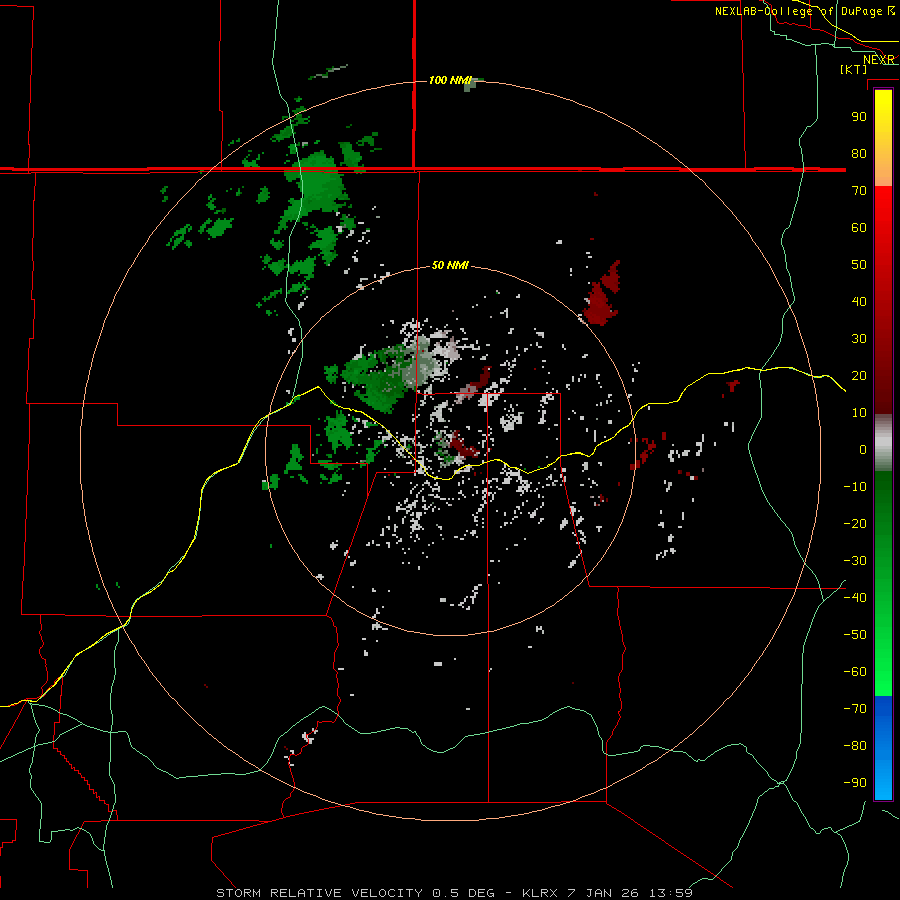Click the -70 knot legend value
The height and width of the screenshot is (900, 900).
click(x=855, y=709)
